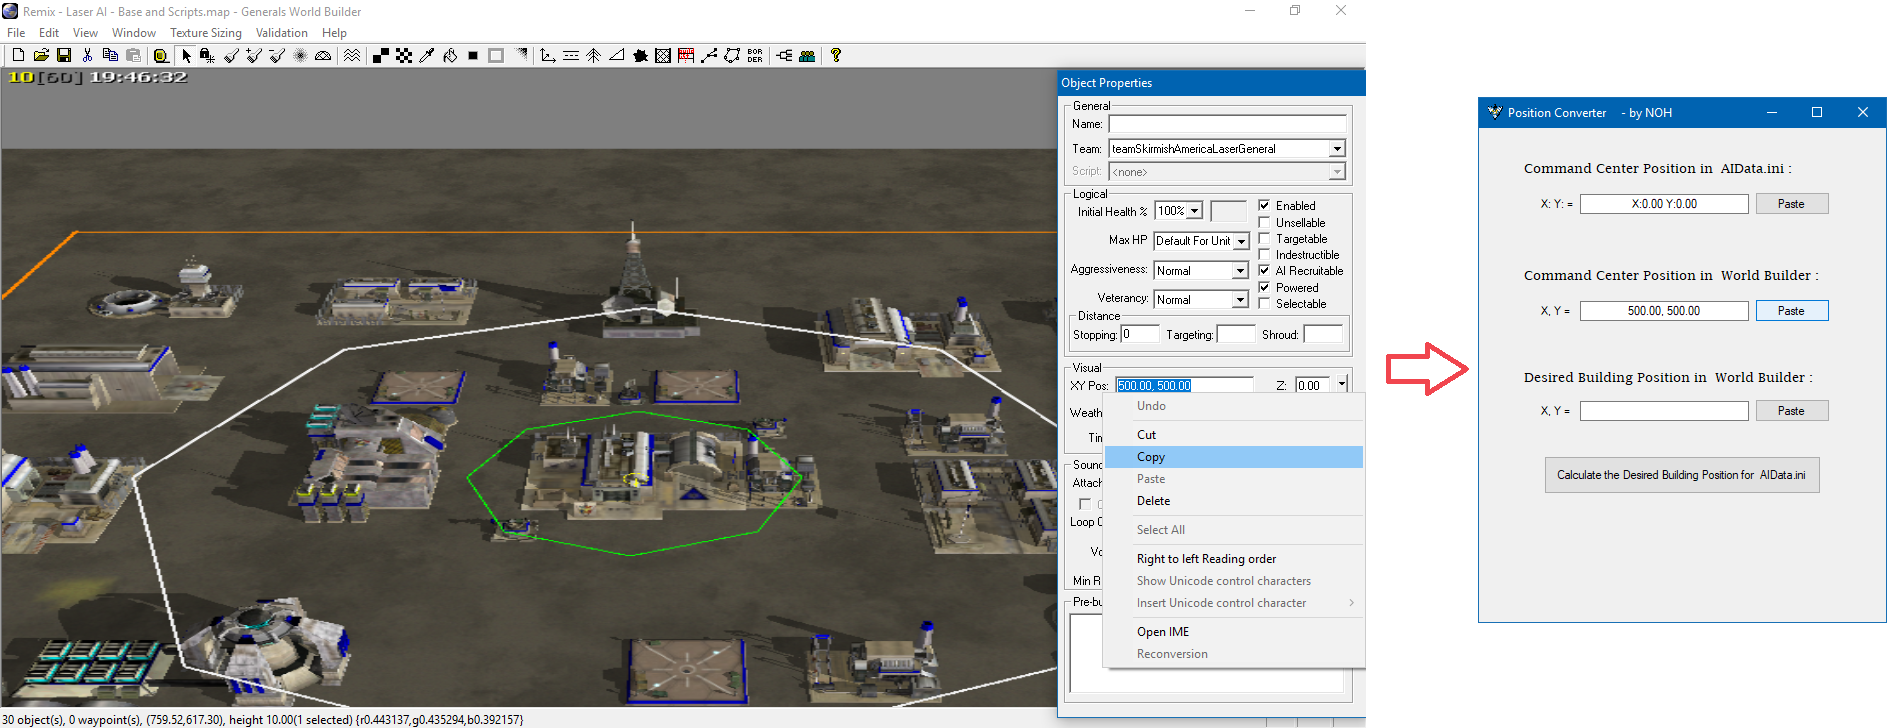
Task: Click the BORDER tool icon
Action: (755, 56)
